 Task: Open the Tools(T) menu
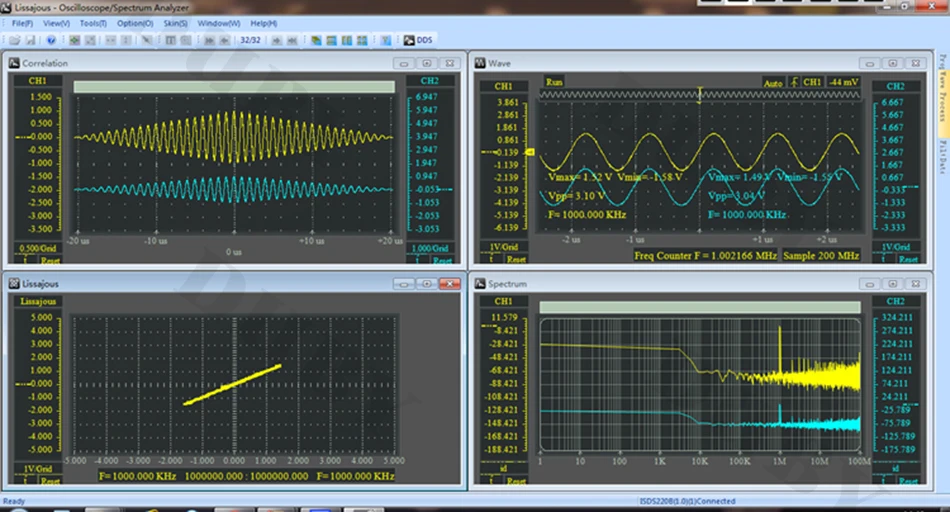93,22
